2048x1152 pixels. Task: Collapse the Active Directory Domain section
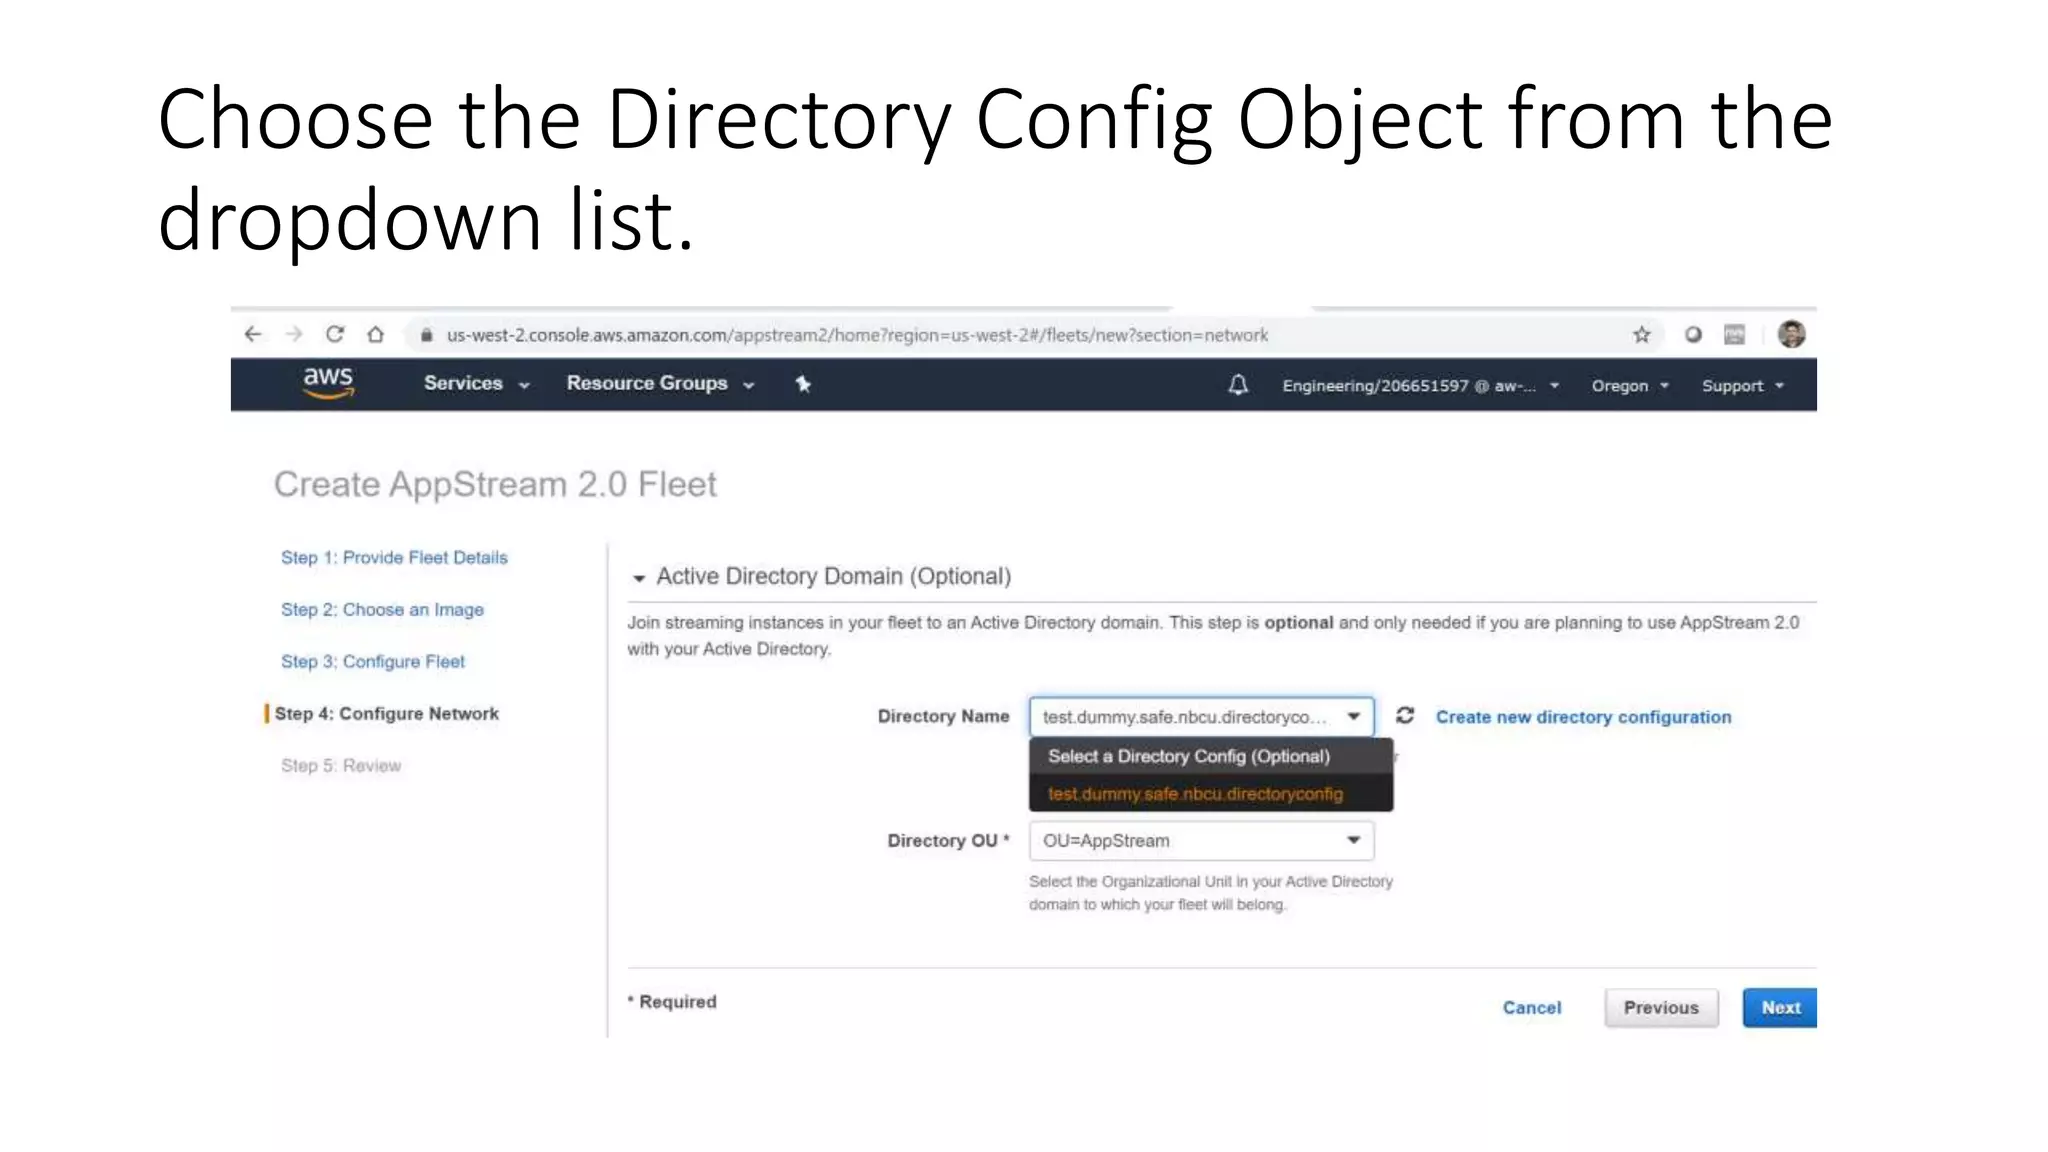pyautogui.click(x=639, y=578)
